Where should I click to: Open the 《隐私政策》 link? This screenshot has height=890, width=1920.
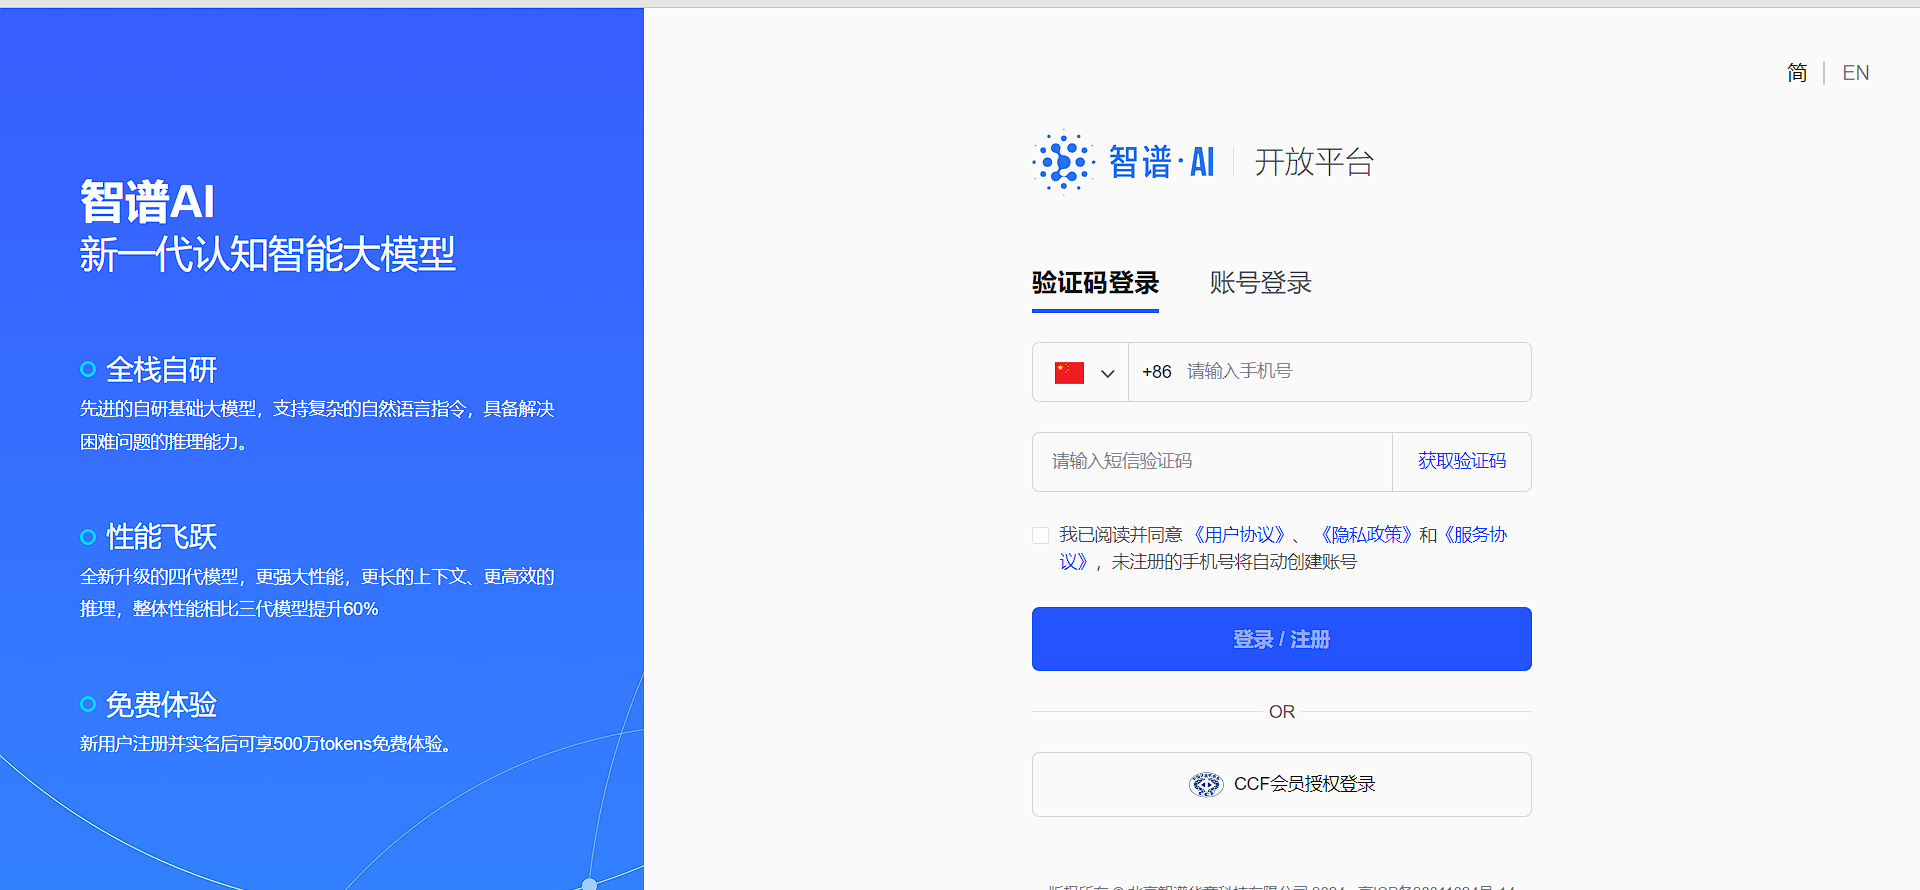coord(1365,535)
